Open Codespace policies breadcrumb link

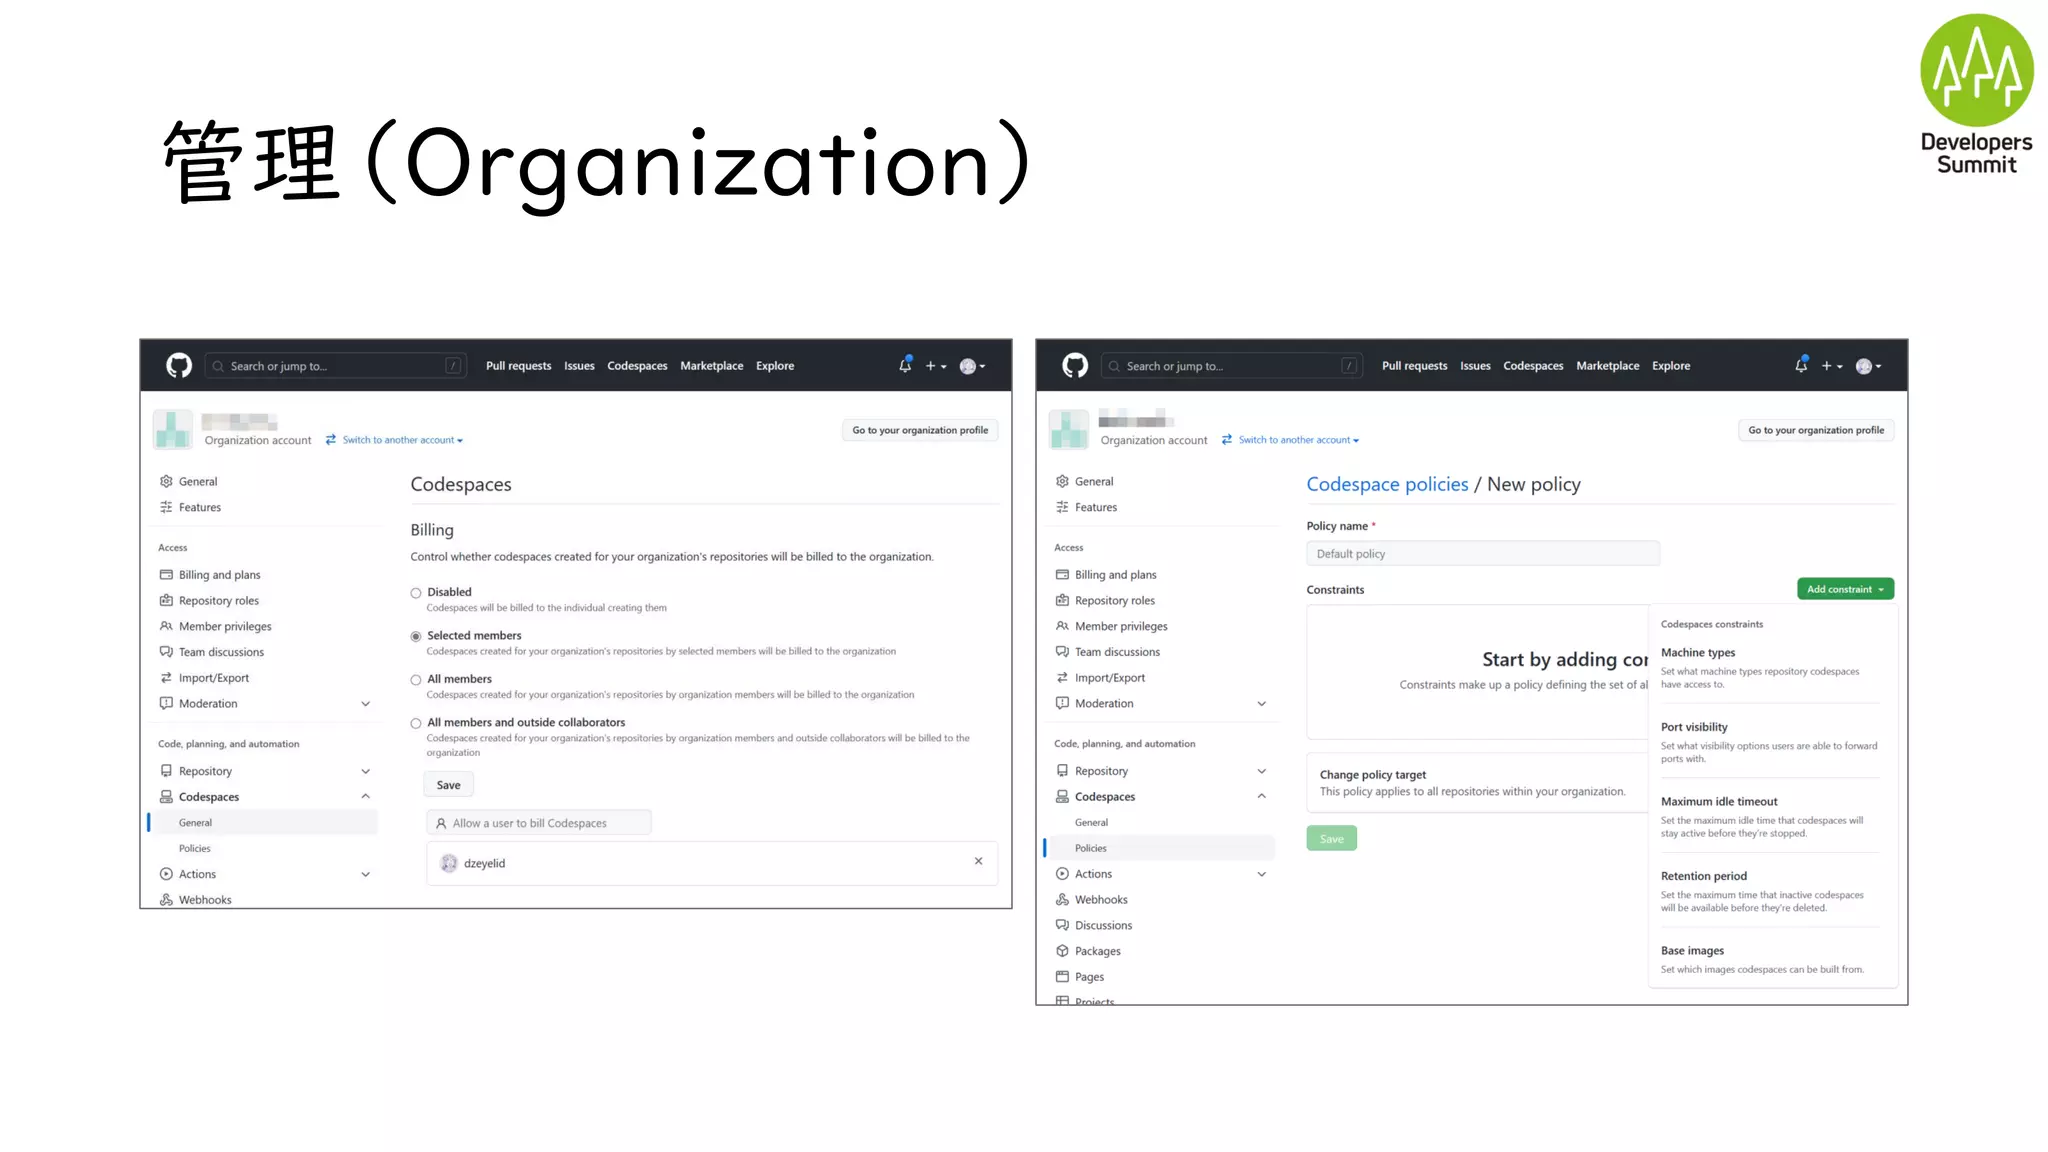coord(1387,484)
